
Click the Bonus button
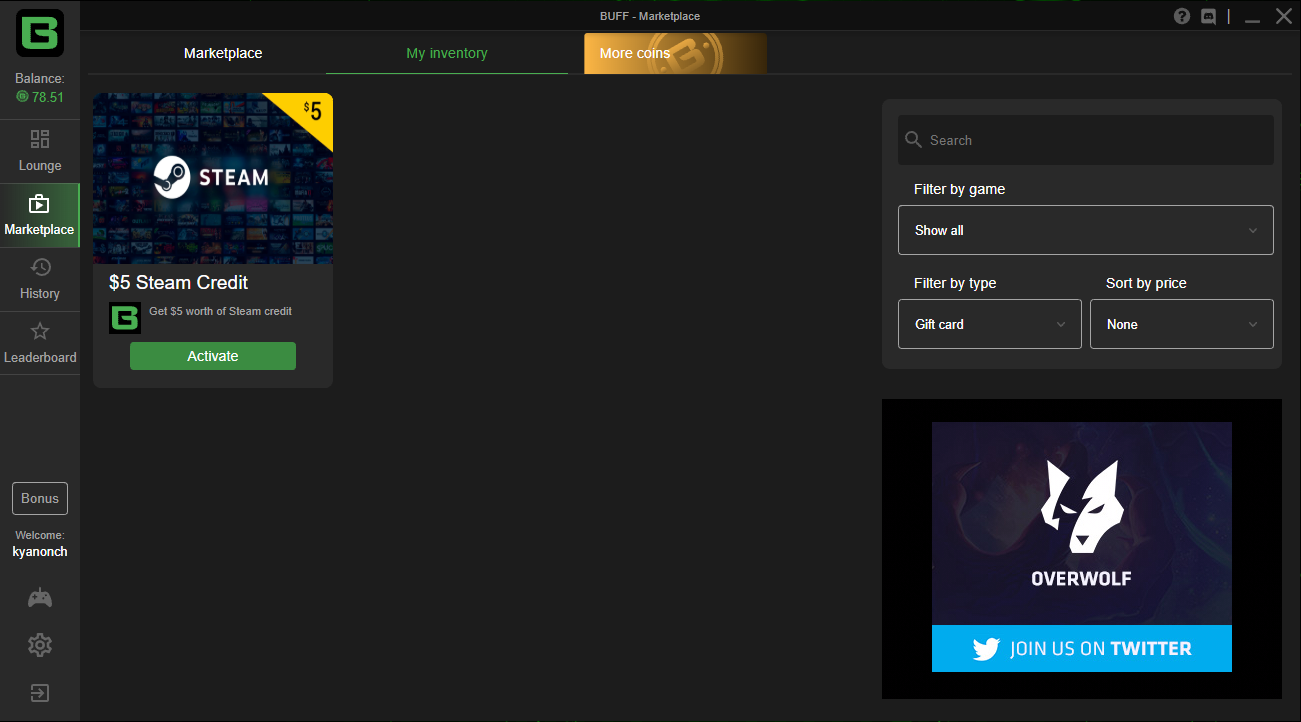[40, 498]
